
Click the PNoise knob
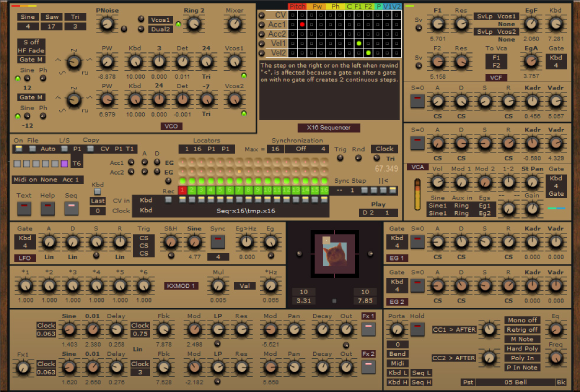107,24
